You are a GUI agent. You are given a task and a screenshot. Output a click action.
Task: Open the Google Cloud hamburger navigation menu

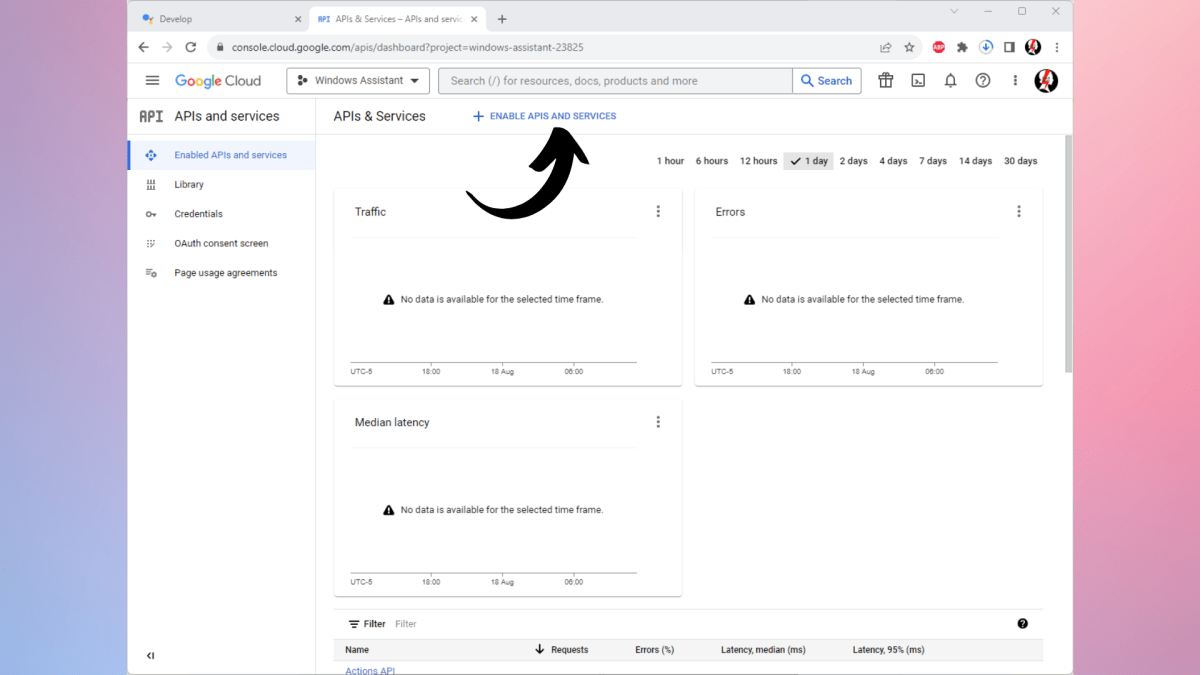click(x=152, y=81)
